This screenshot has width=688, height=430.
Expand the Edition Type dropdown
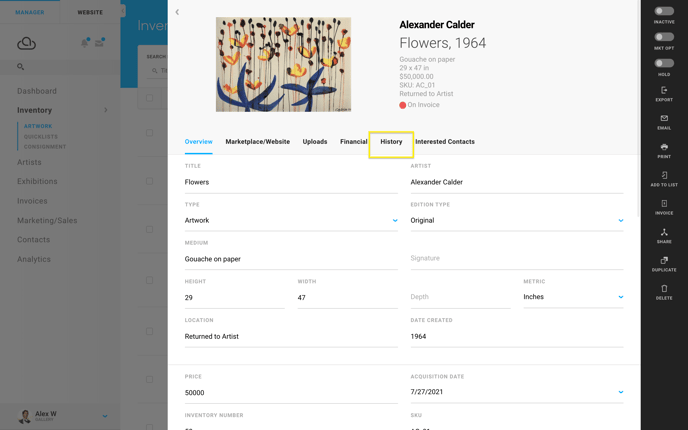tap(517, 220)
